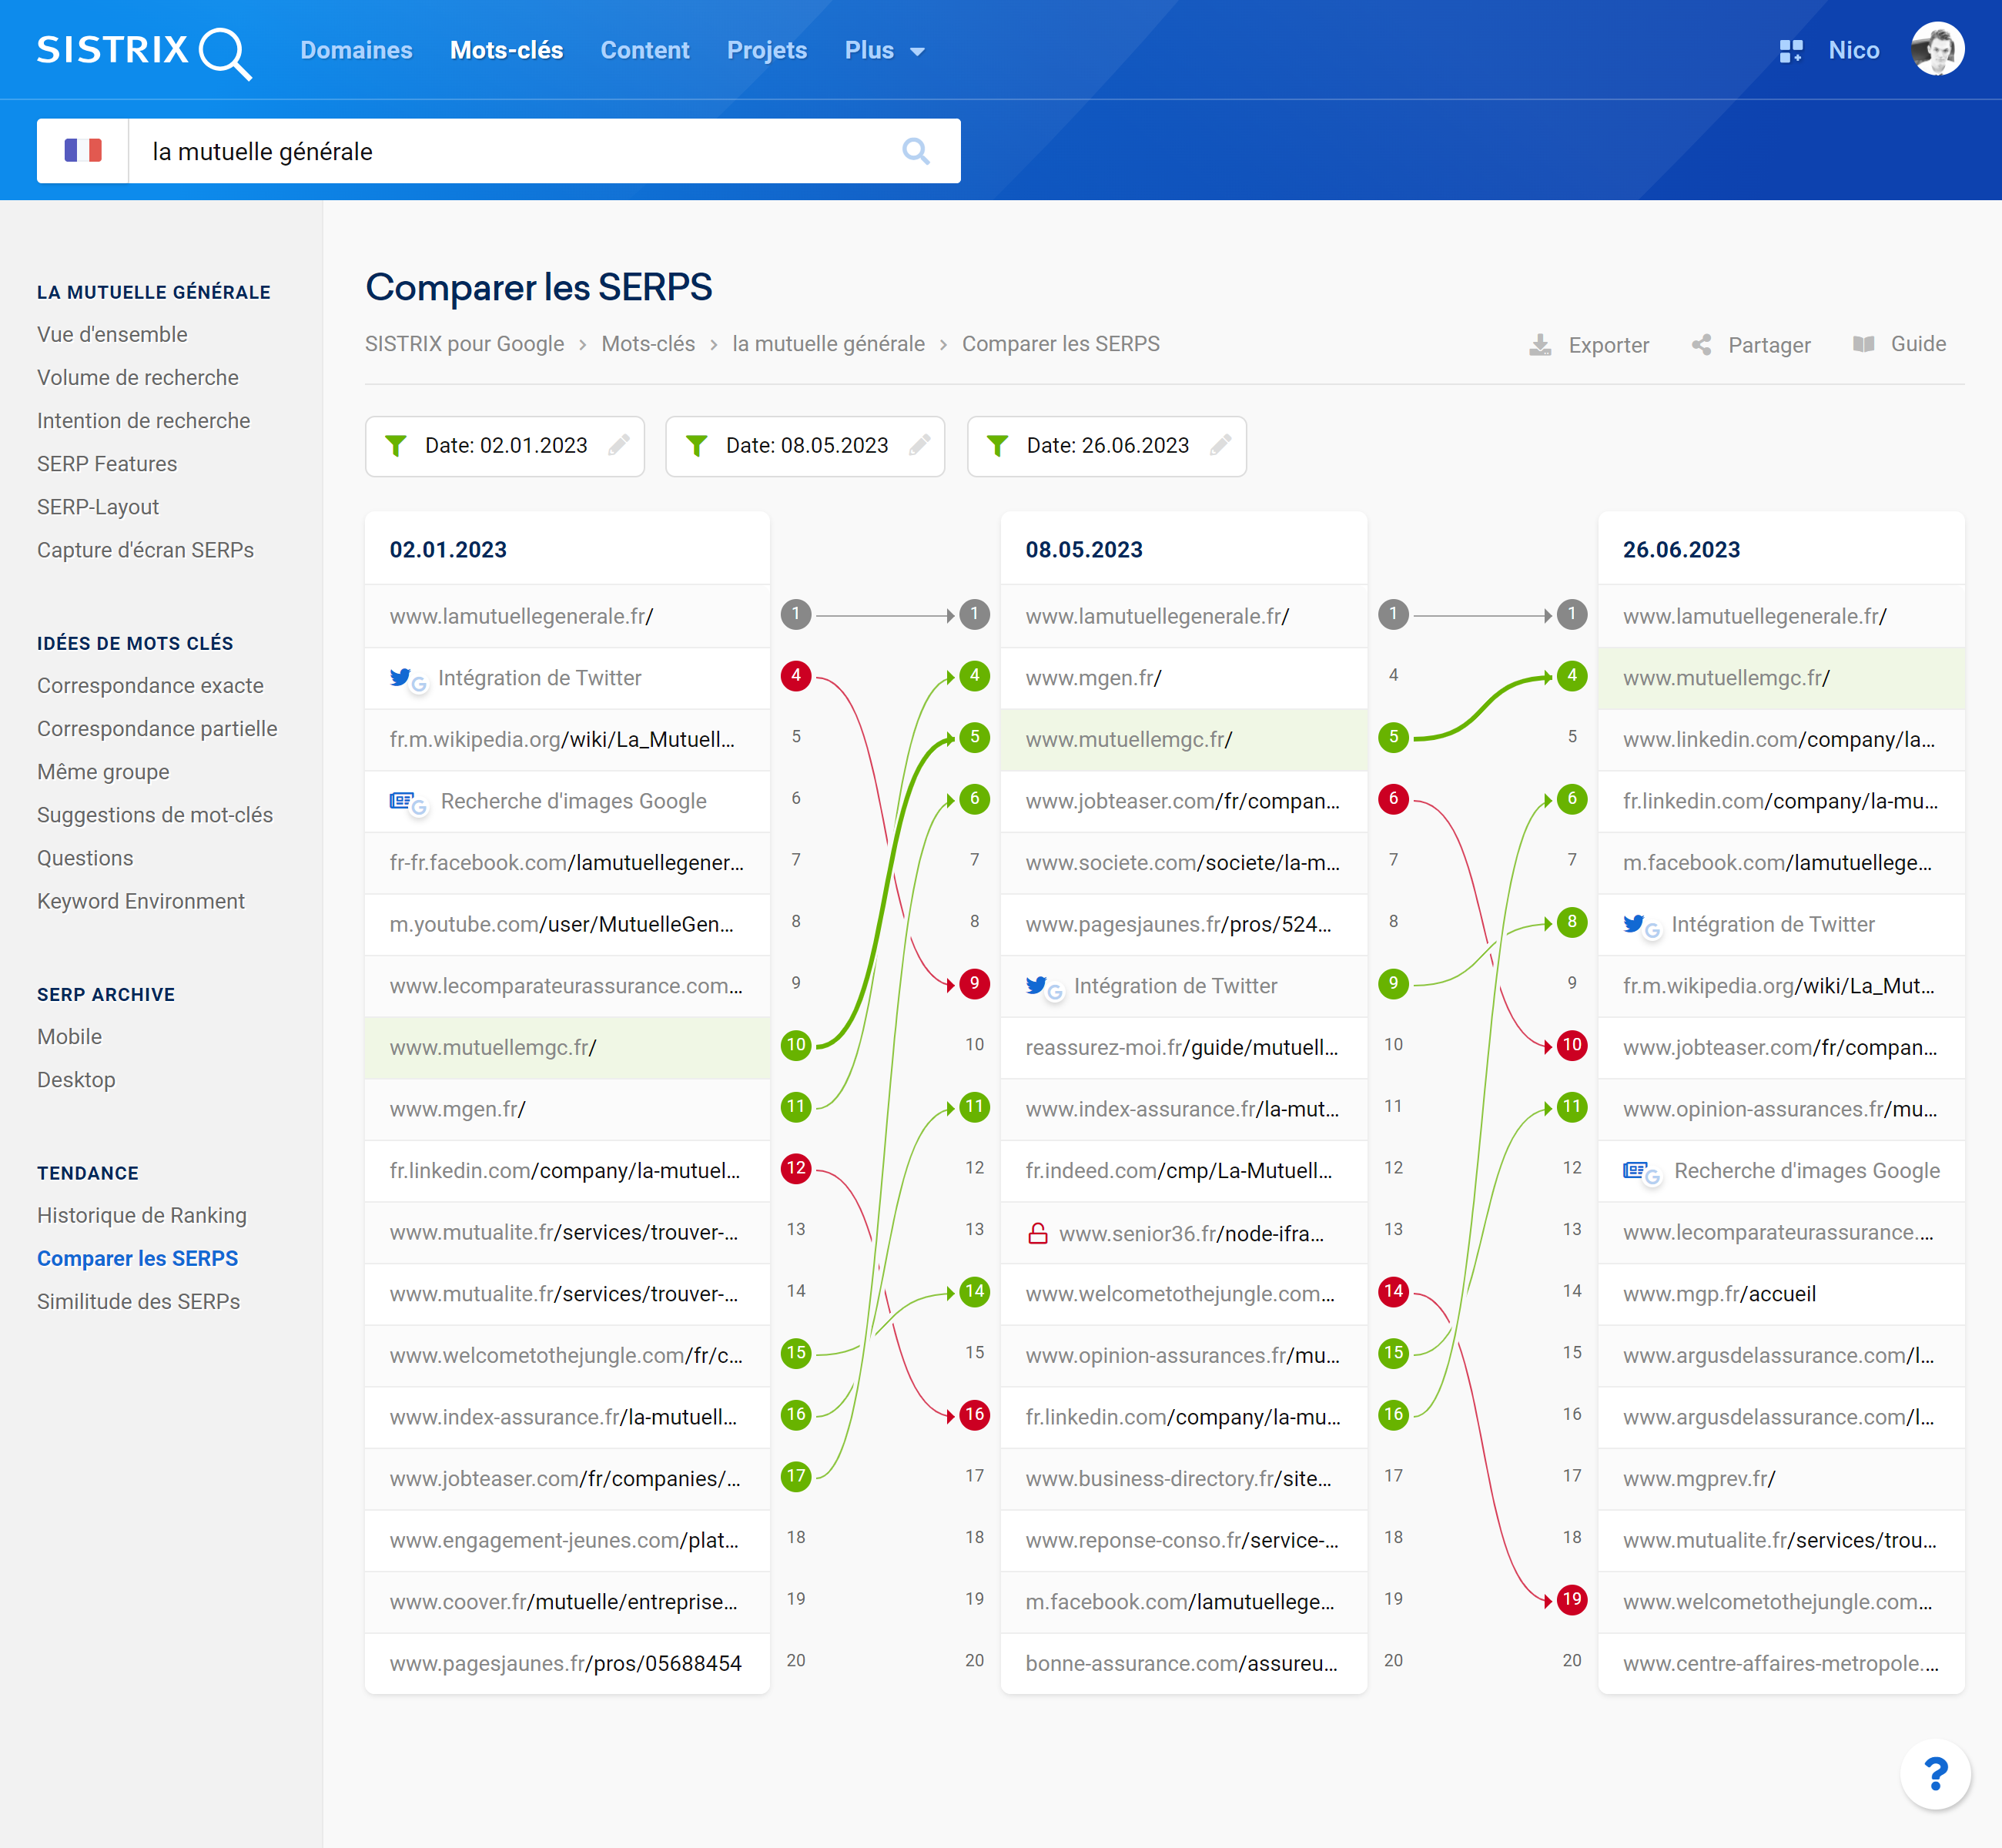Image resolution: width=2002 pixels, height=1848 pixels.
Task: Click the Mots-clés breadcrumb
Action: coord(648,344)
